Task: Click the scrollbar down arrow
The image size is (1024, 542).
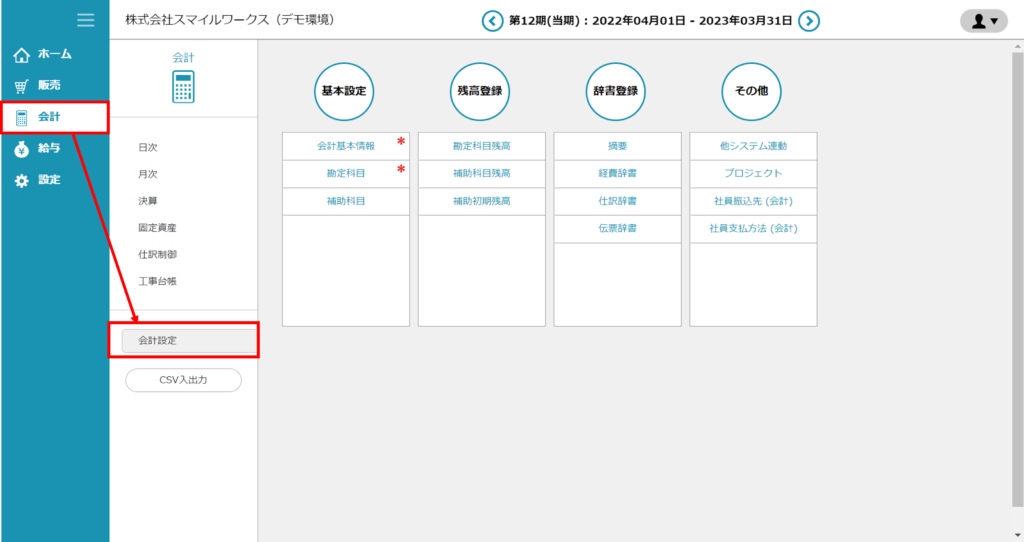Action: pos(1017,535)
